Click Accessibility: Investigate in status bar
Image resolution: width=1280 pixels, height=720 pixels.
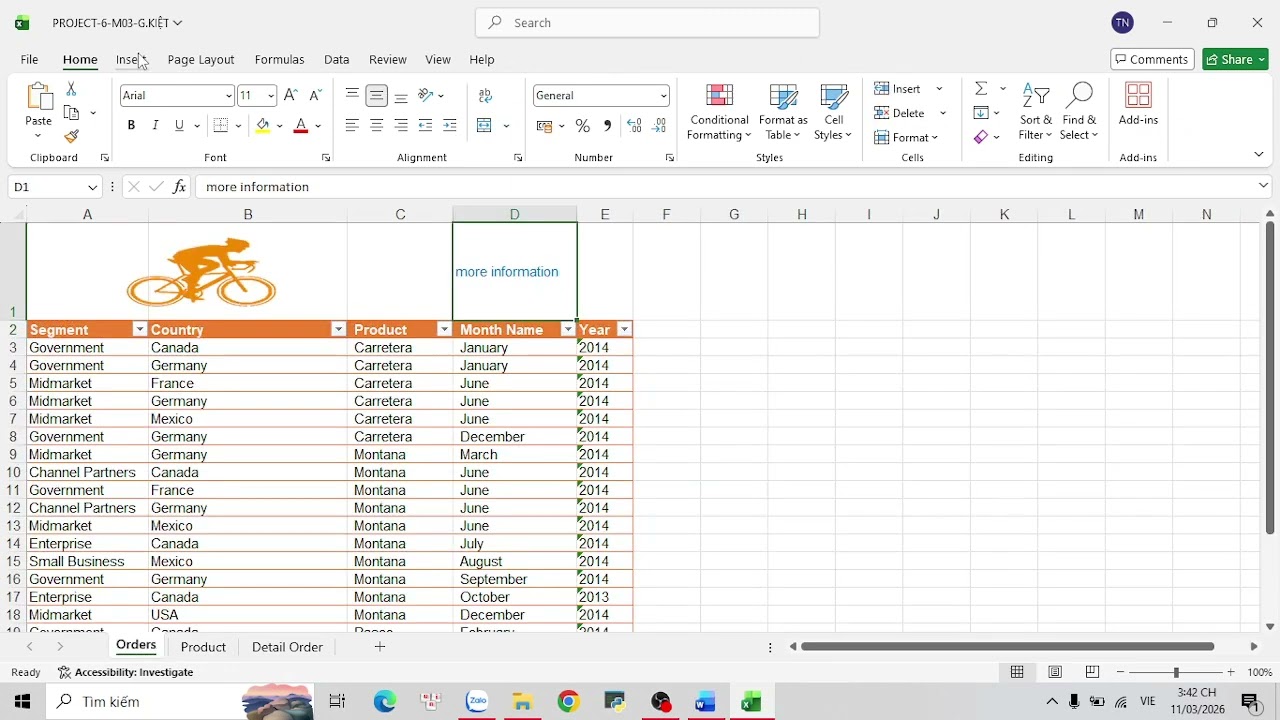coord(126,673)
